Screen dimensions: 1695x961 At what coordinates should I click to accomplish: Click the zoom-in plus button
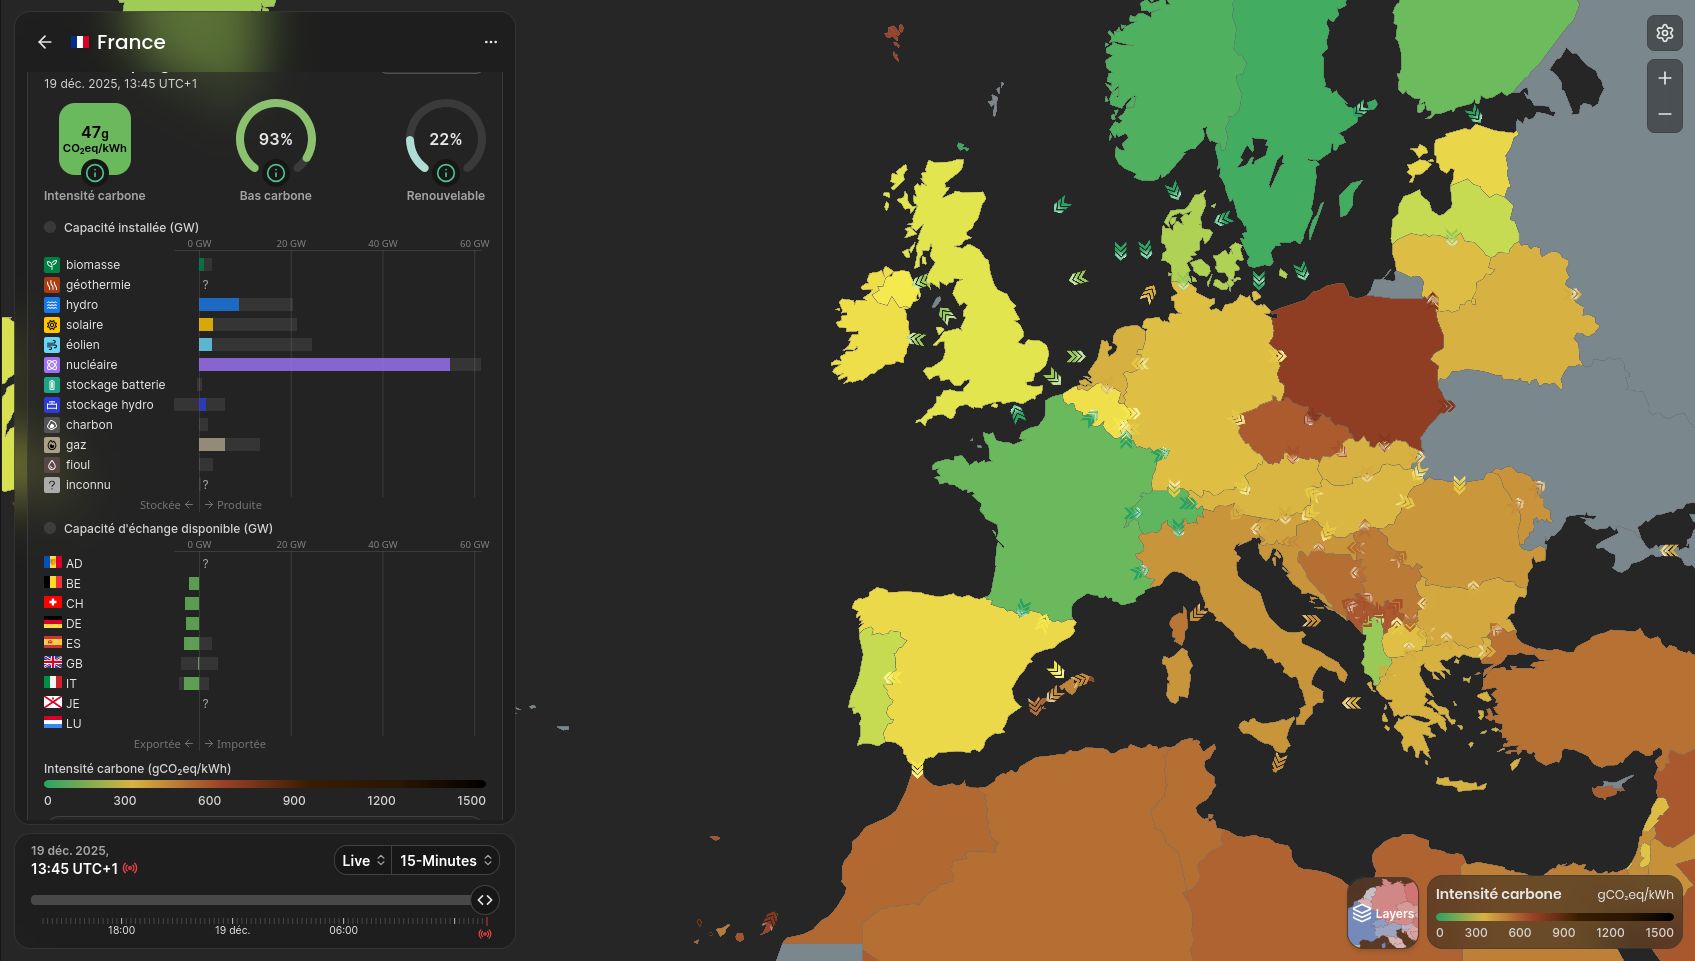1665,77
